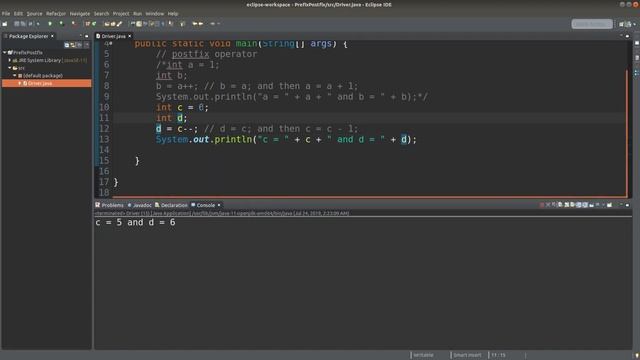
Task: Open the Source menu
Action: pos(34,13)
